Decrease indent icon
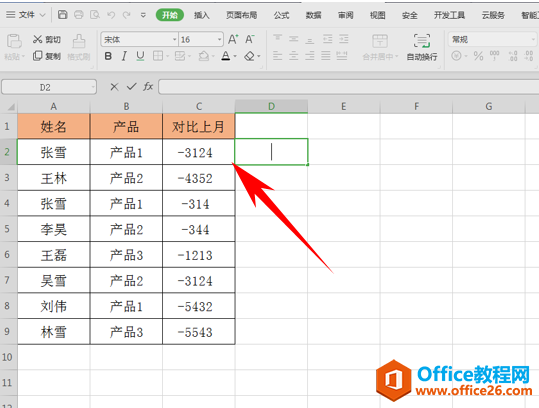Screen dimensions: 539x408 point(328,39)
